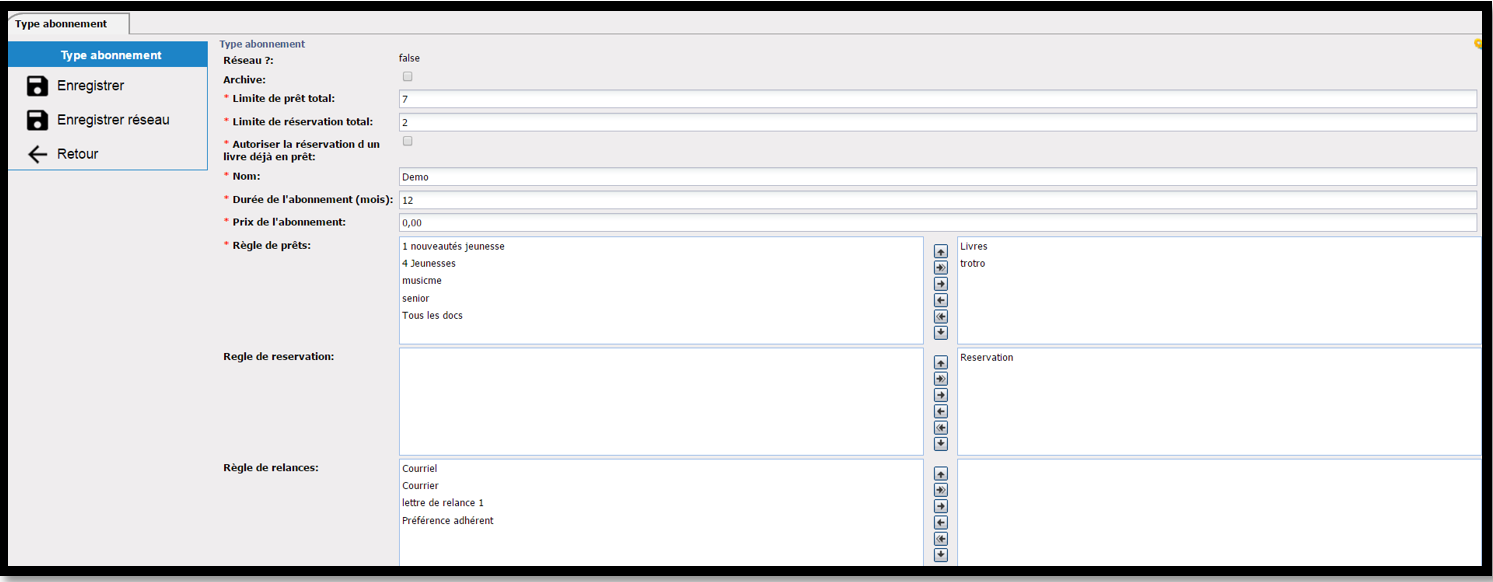Click the Prix de l'abonnement field

(x=938, y=222)
